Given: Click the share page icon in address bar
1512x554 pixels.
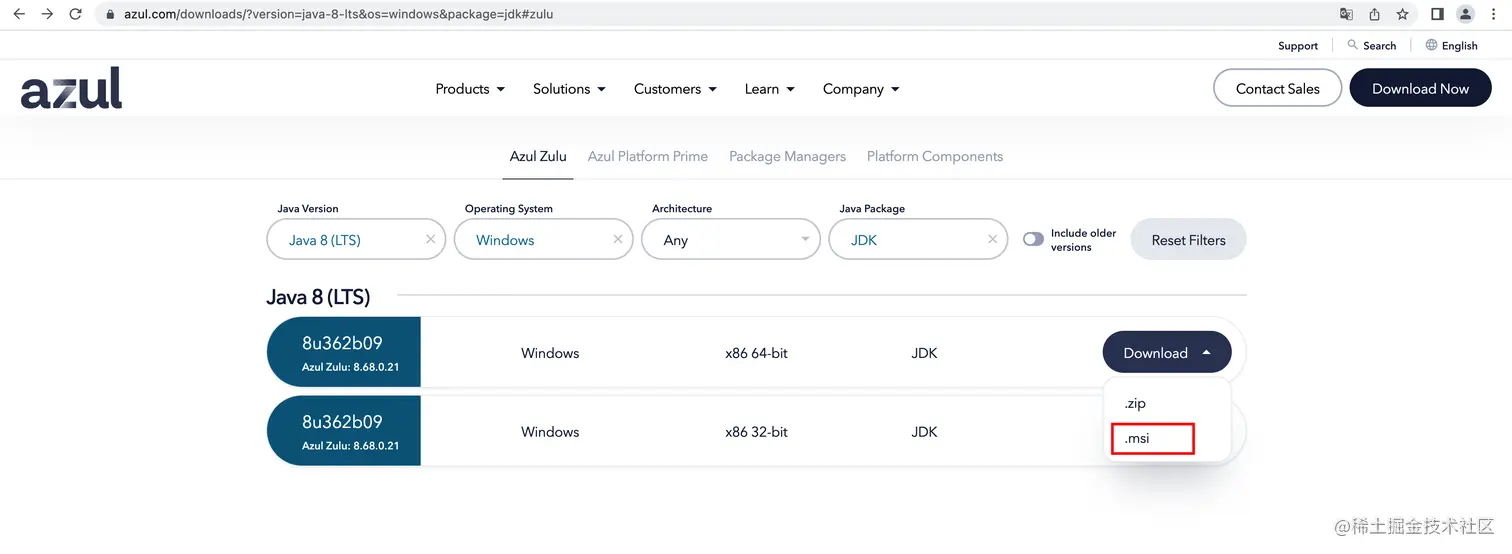Looking at the screenshot, I should (x=1374, y=14).
